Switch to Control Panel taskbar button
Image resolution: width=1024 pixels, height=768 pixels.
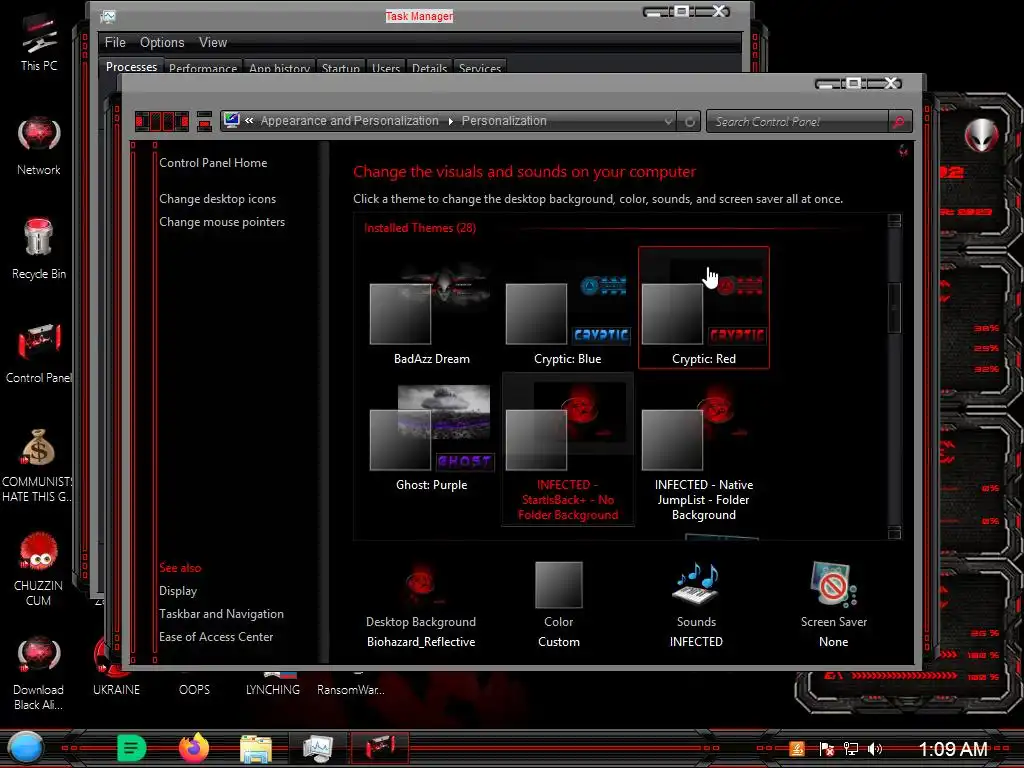coord(379,748)
